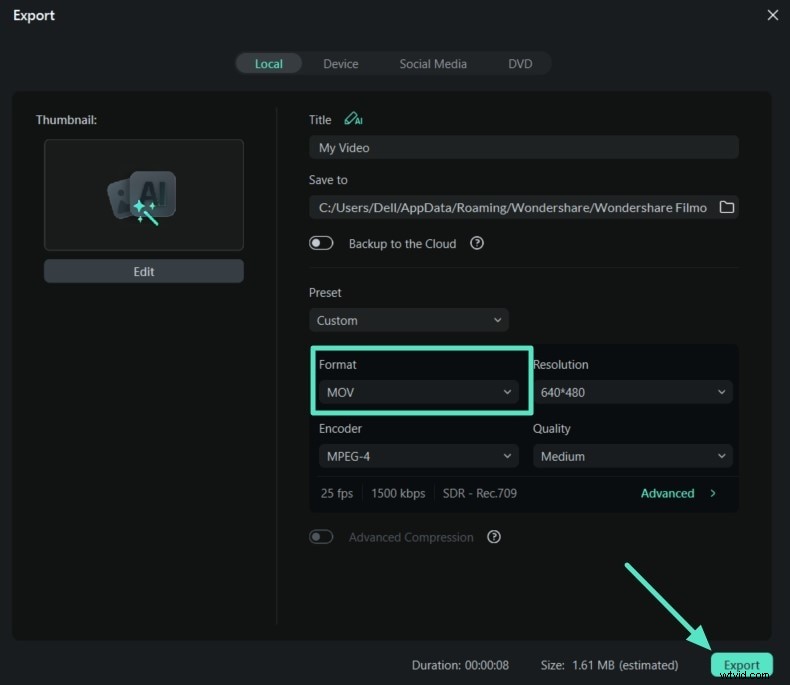Image resolution: width=790 pixels, height=685 pixels.
Task: Enable Backup to the Cloud toggle
Action: [x=321, y=243]
